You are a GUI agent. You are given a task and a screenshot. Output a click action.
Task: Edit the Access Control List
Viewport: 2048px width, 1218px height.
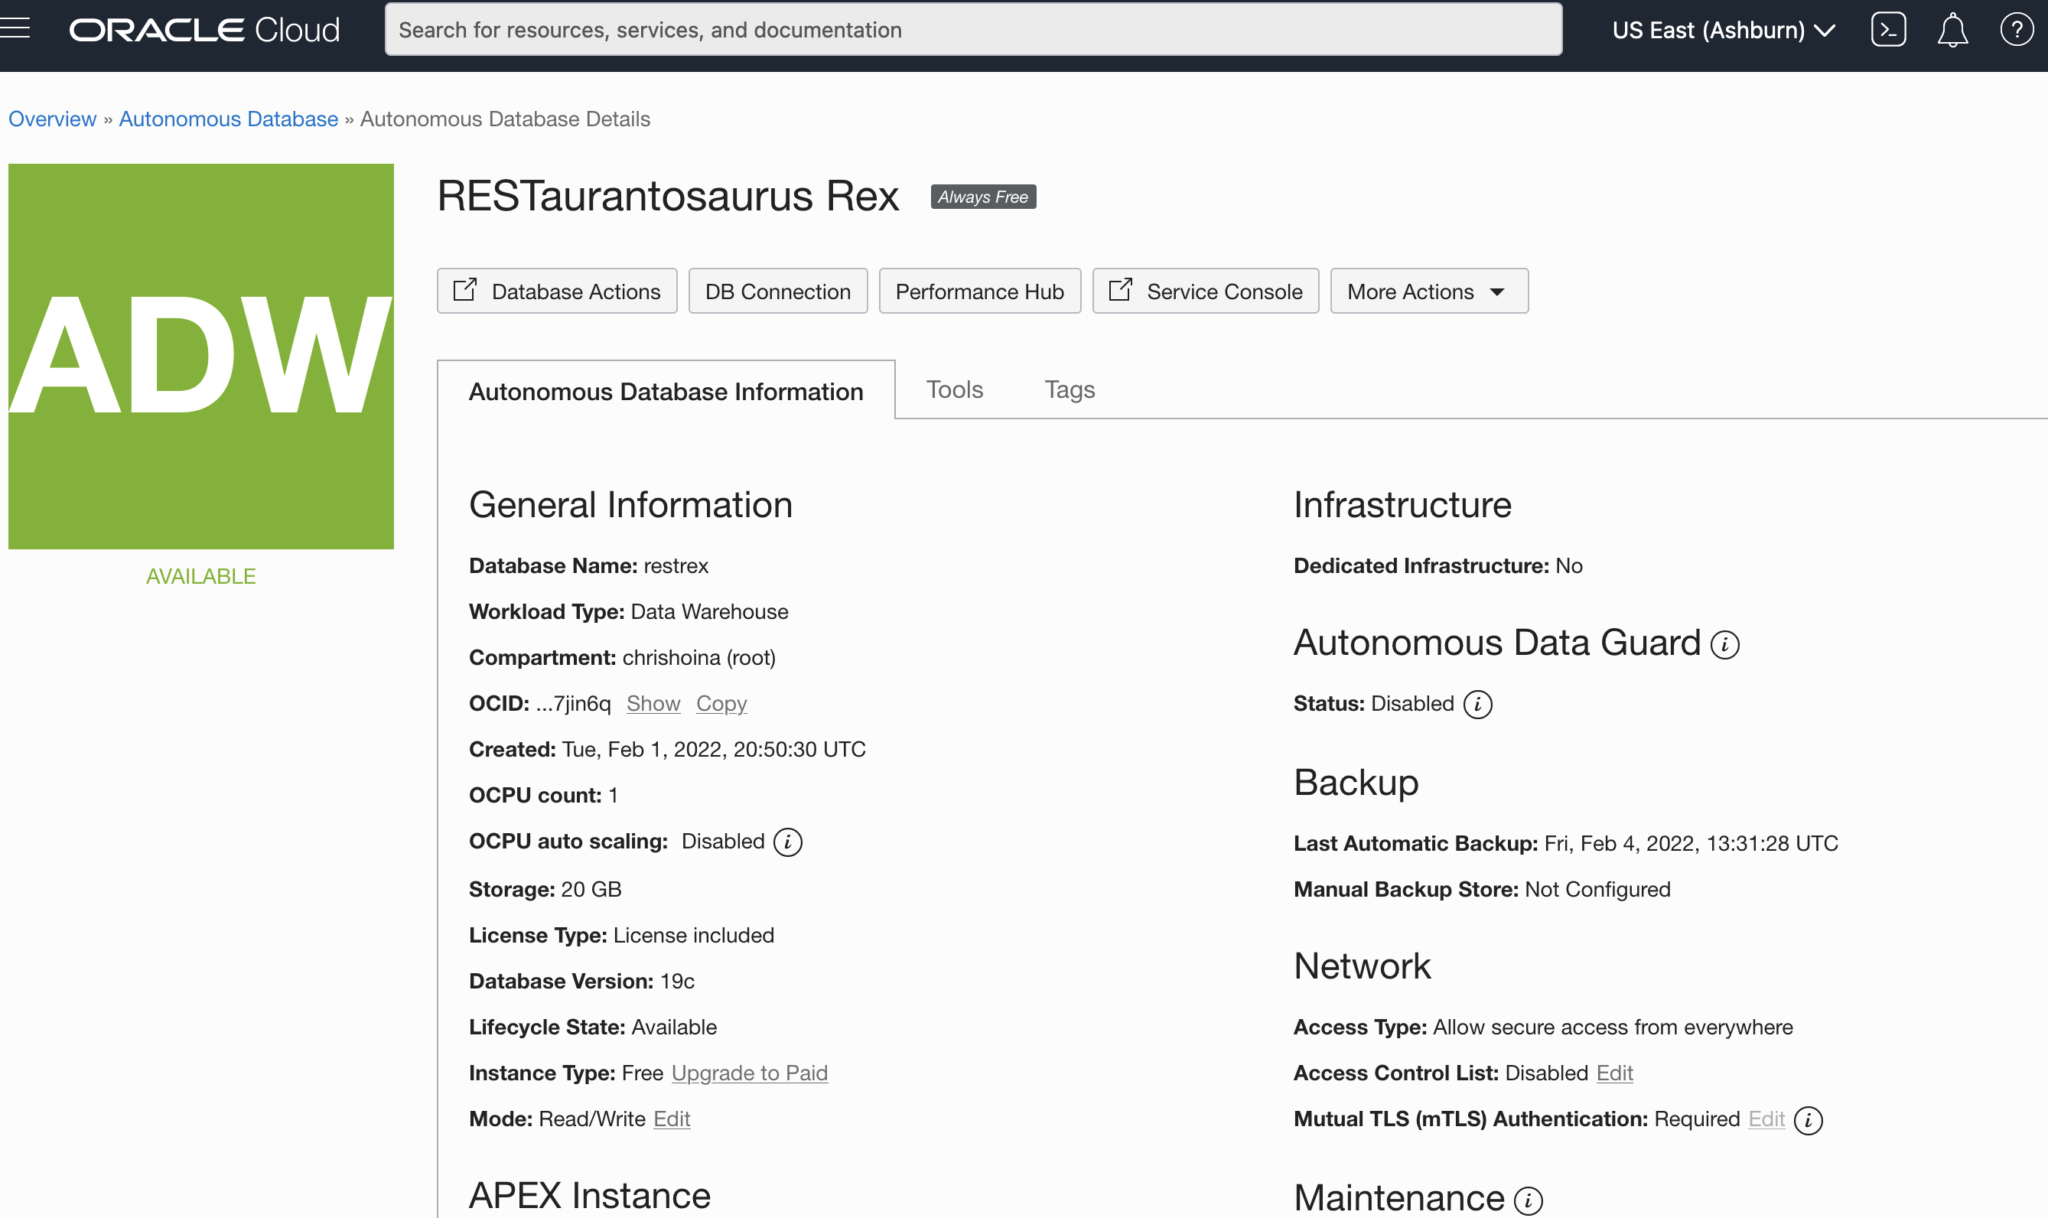[x=1614, y=1073]
